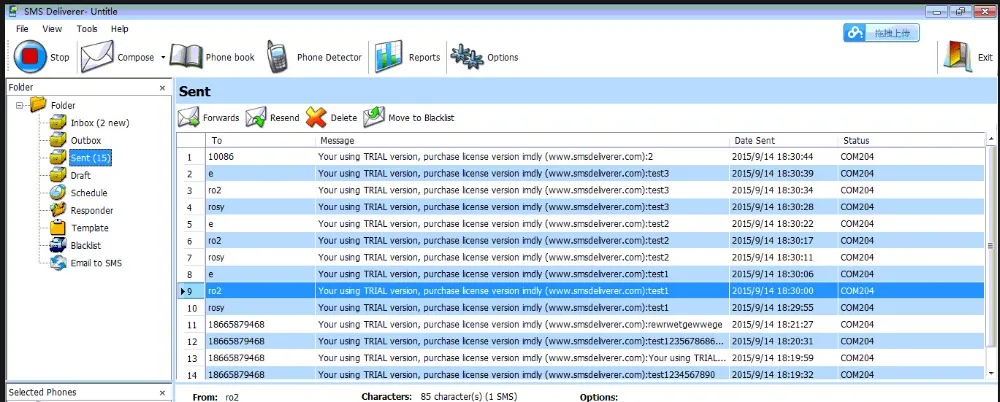The height and width of the screenshot is (402, 1000).
Task: Open Compose envelope icon
Action: 97,57
